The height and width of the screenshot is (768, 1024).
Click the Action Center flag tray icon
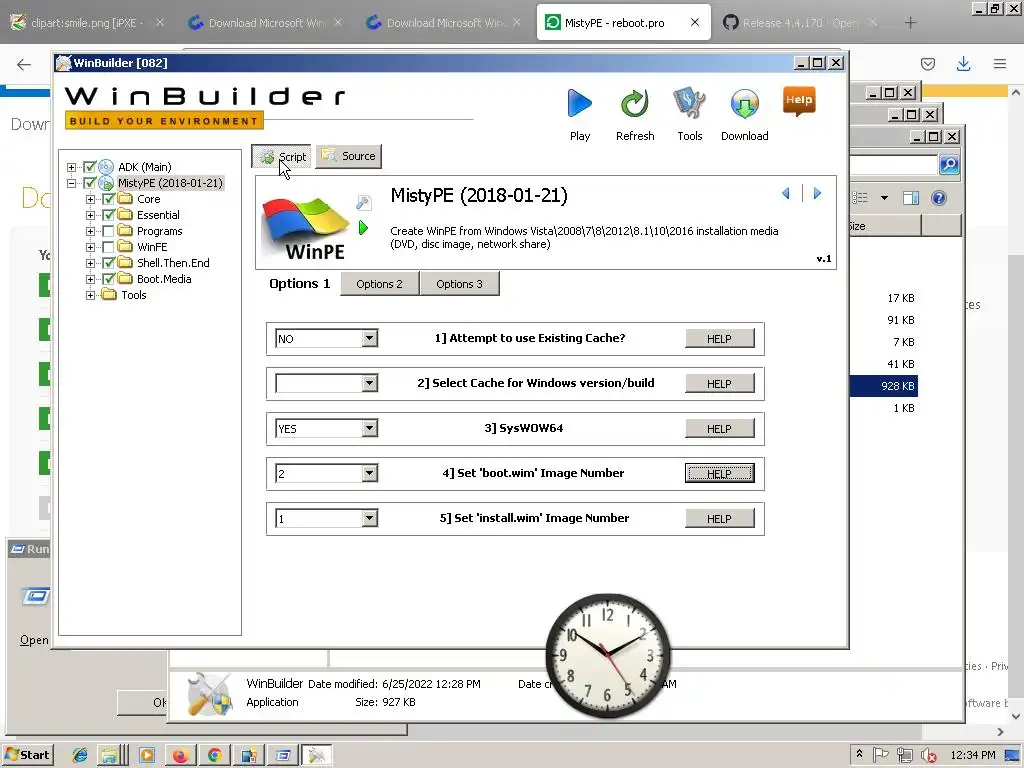881,755
